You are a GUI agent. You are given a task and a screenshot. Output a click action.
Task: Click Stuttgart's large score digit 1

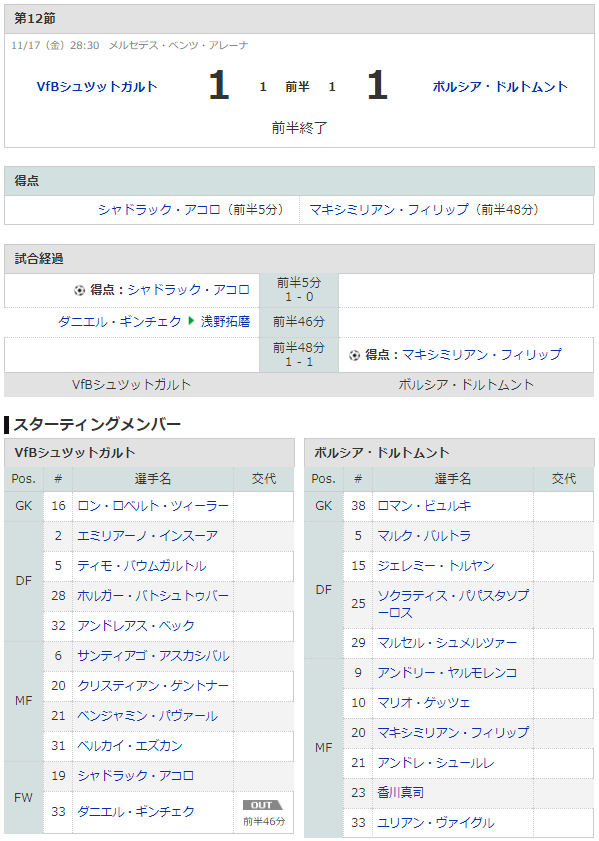point(219,85)
